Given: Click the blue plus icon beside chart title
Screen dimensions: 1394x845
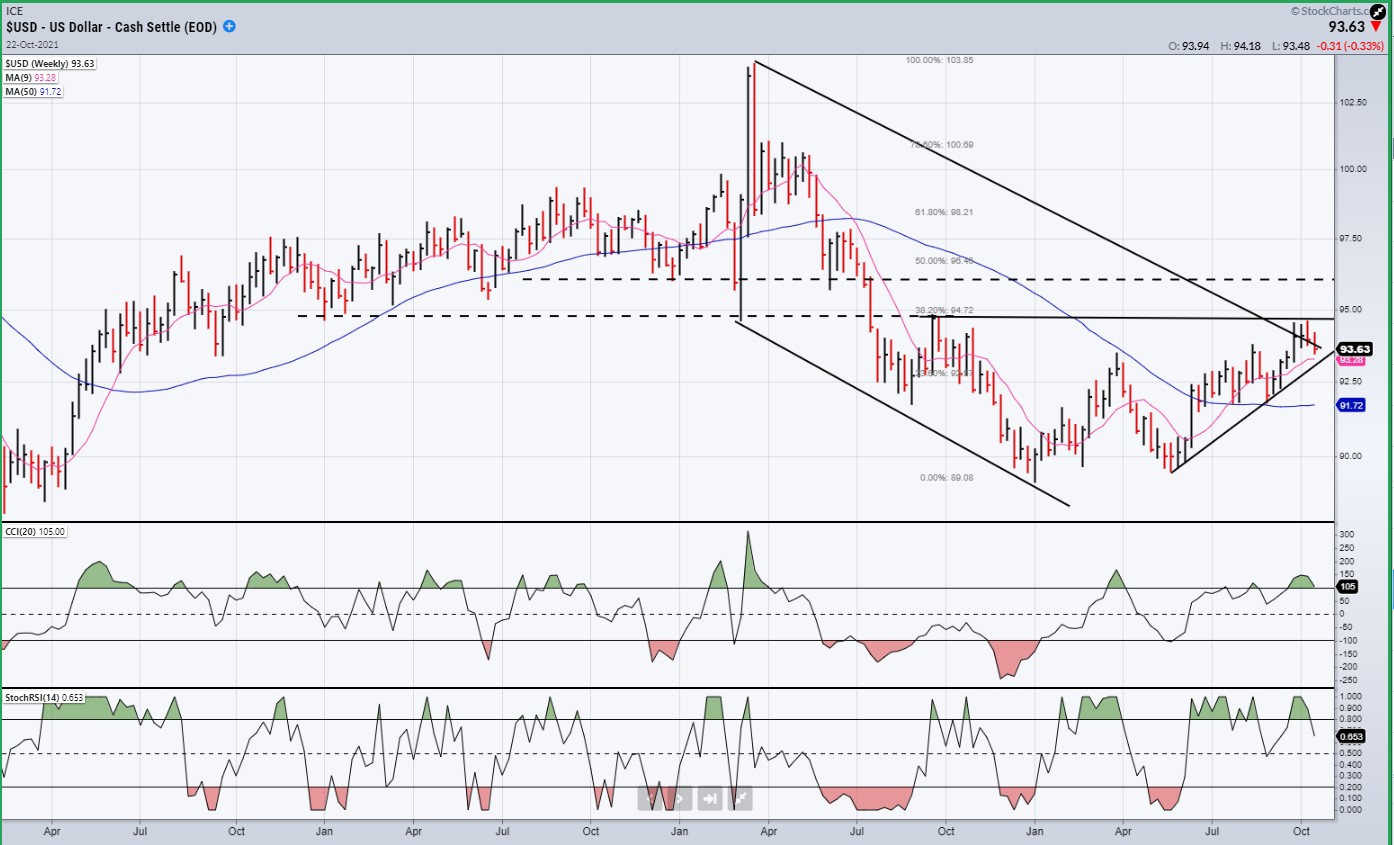Looking at the screenshot, I should click(x=229, y=26).
